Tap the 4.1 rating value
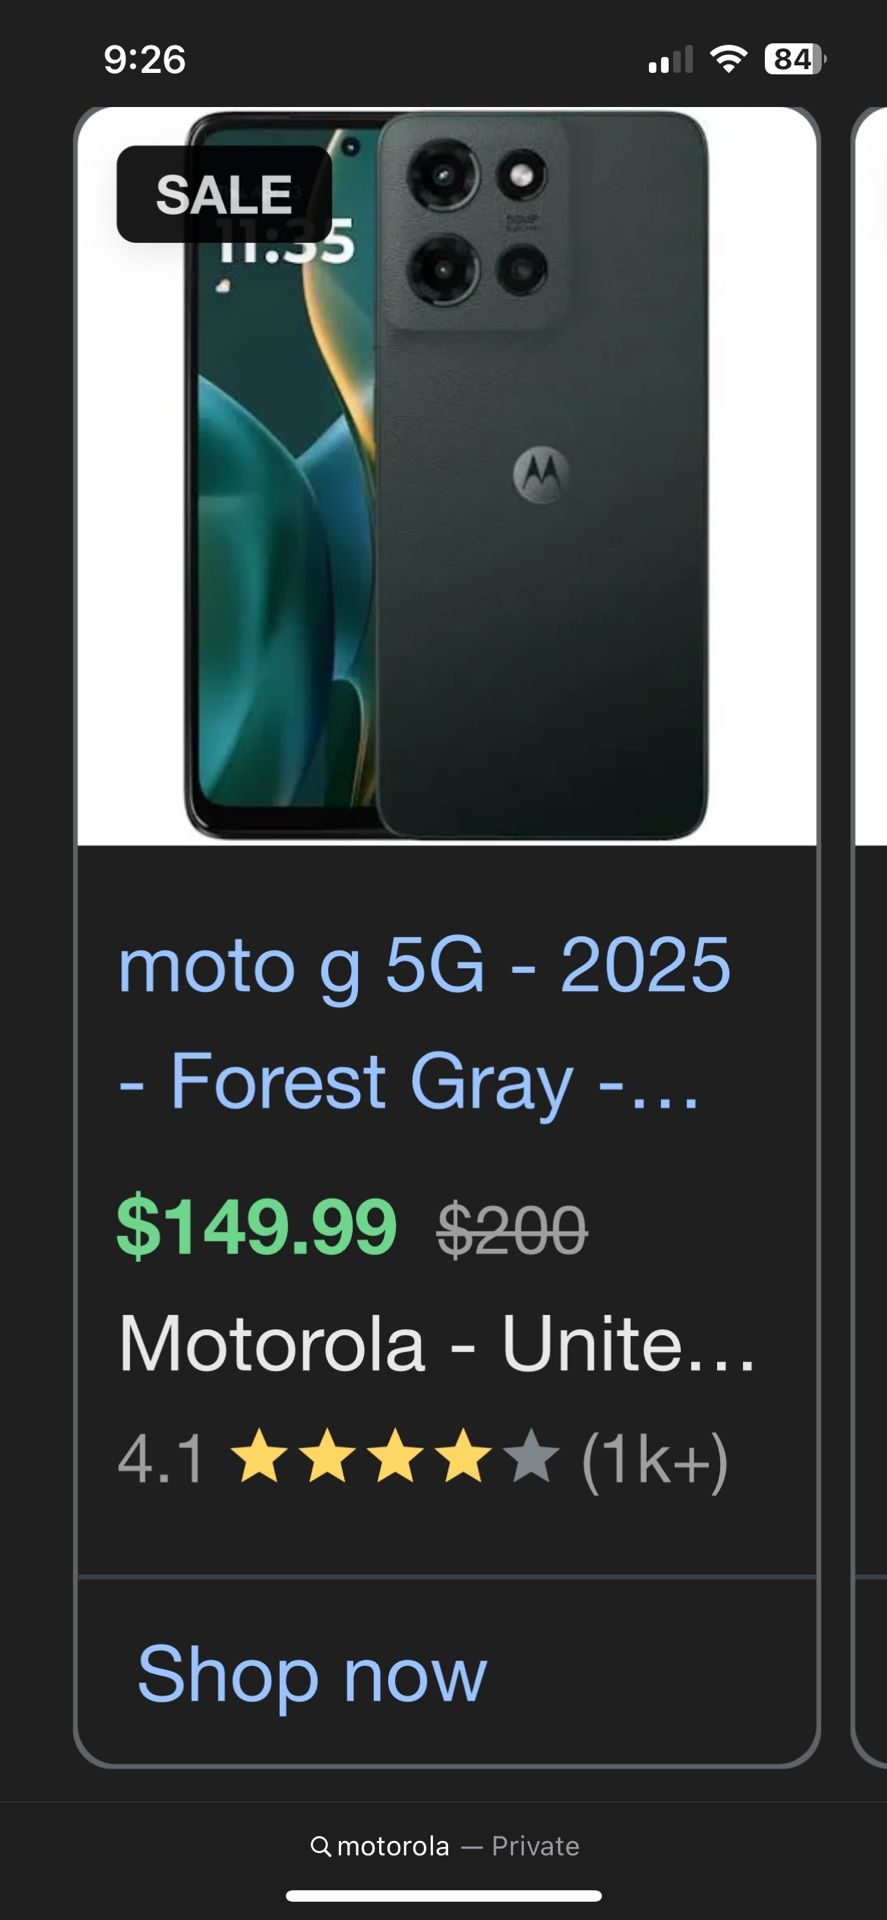887x1920 pixels. coord(161,1460)
